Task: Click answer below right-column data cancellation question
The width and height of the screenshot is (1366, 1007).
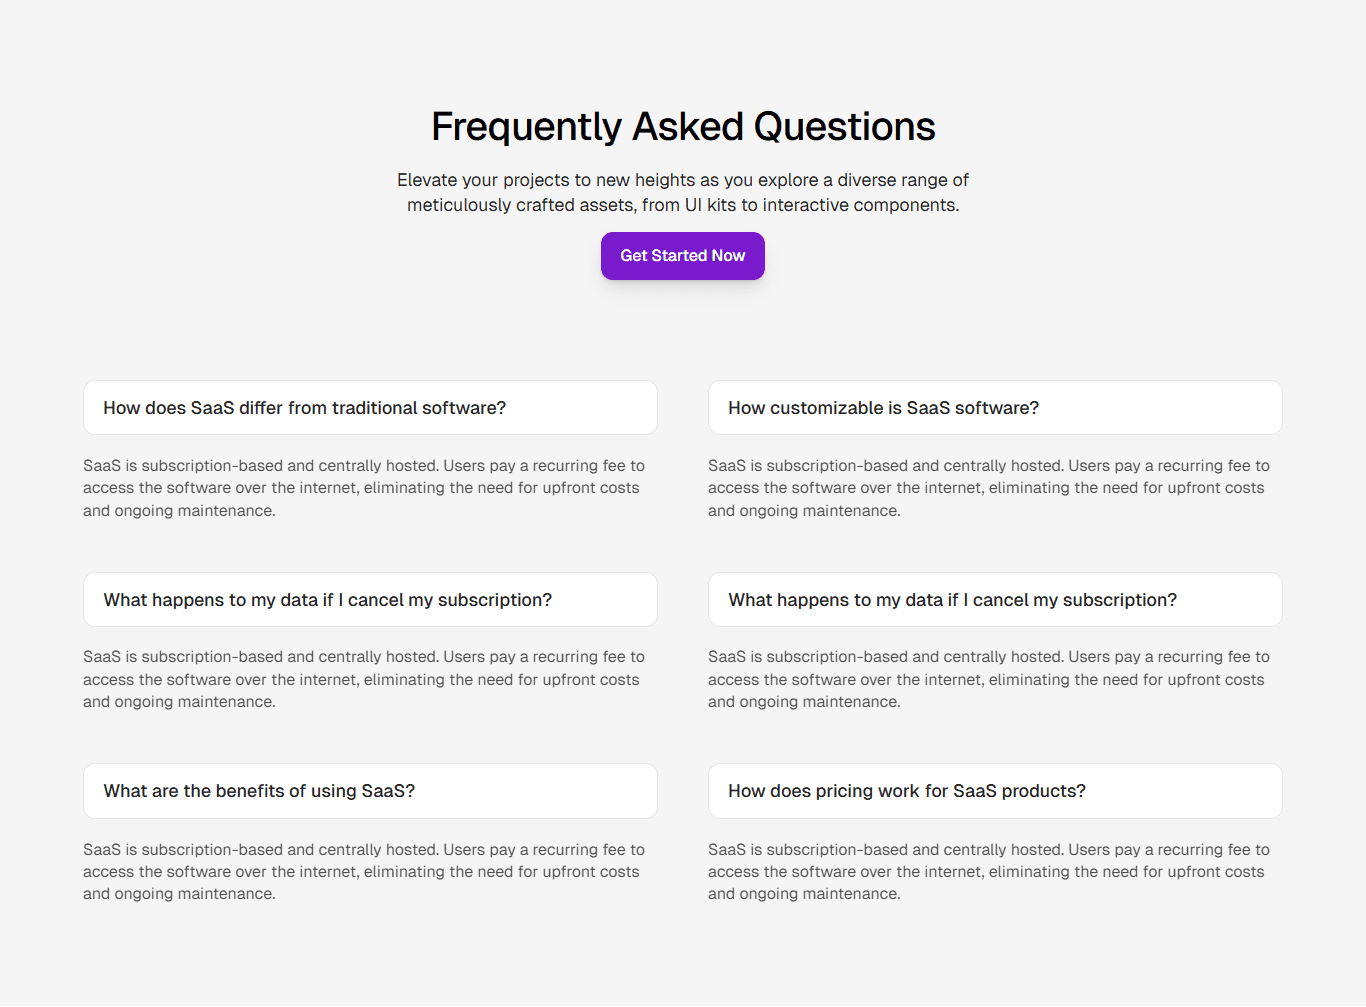Action: (989, 680)
